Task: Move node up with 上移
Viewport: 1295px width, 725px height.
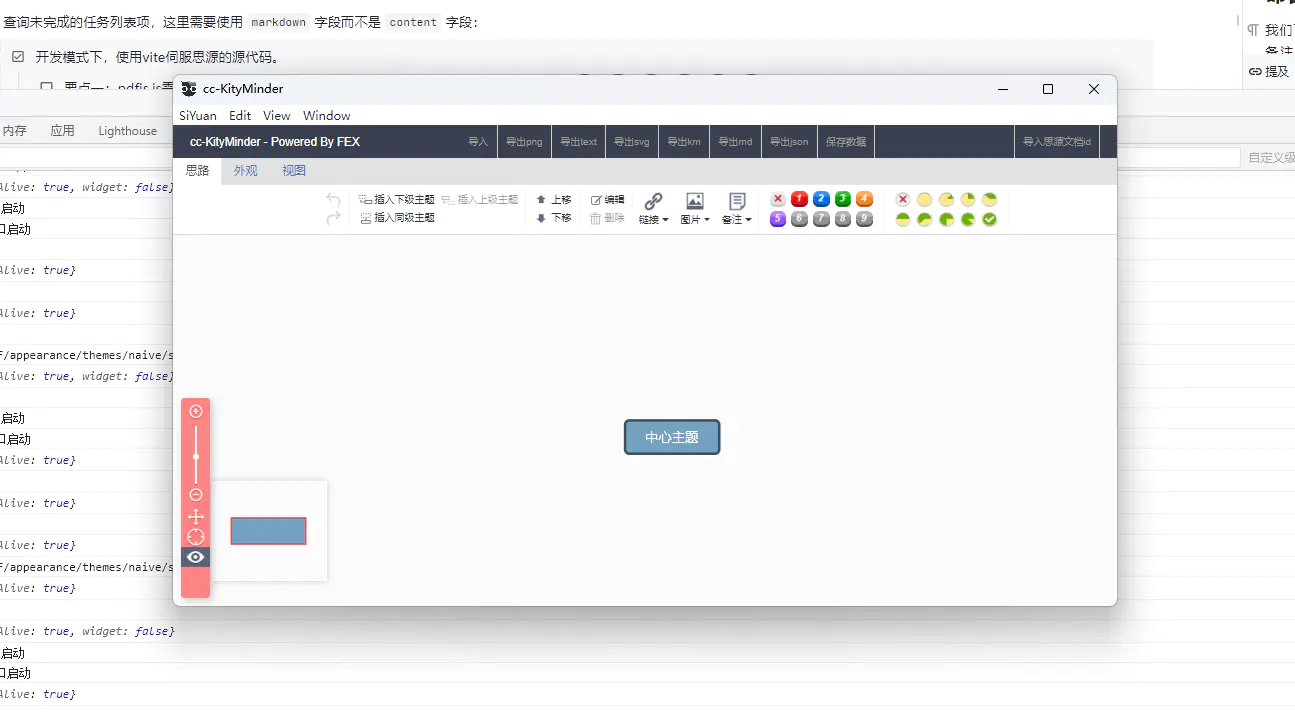Action: (x=554, y=200)
